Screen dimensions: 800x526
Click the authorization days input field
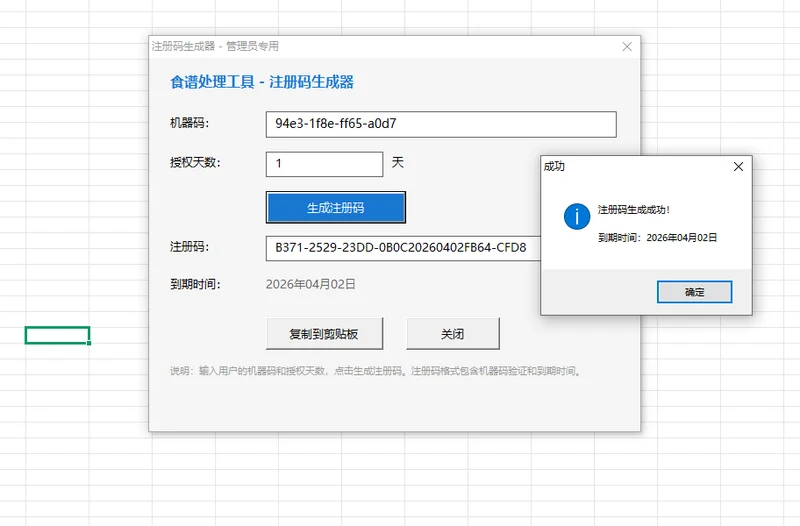[x=324, y=164]
